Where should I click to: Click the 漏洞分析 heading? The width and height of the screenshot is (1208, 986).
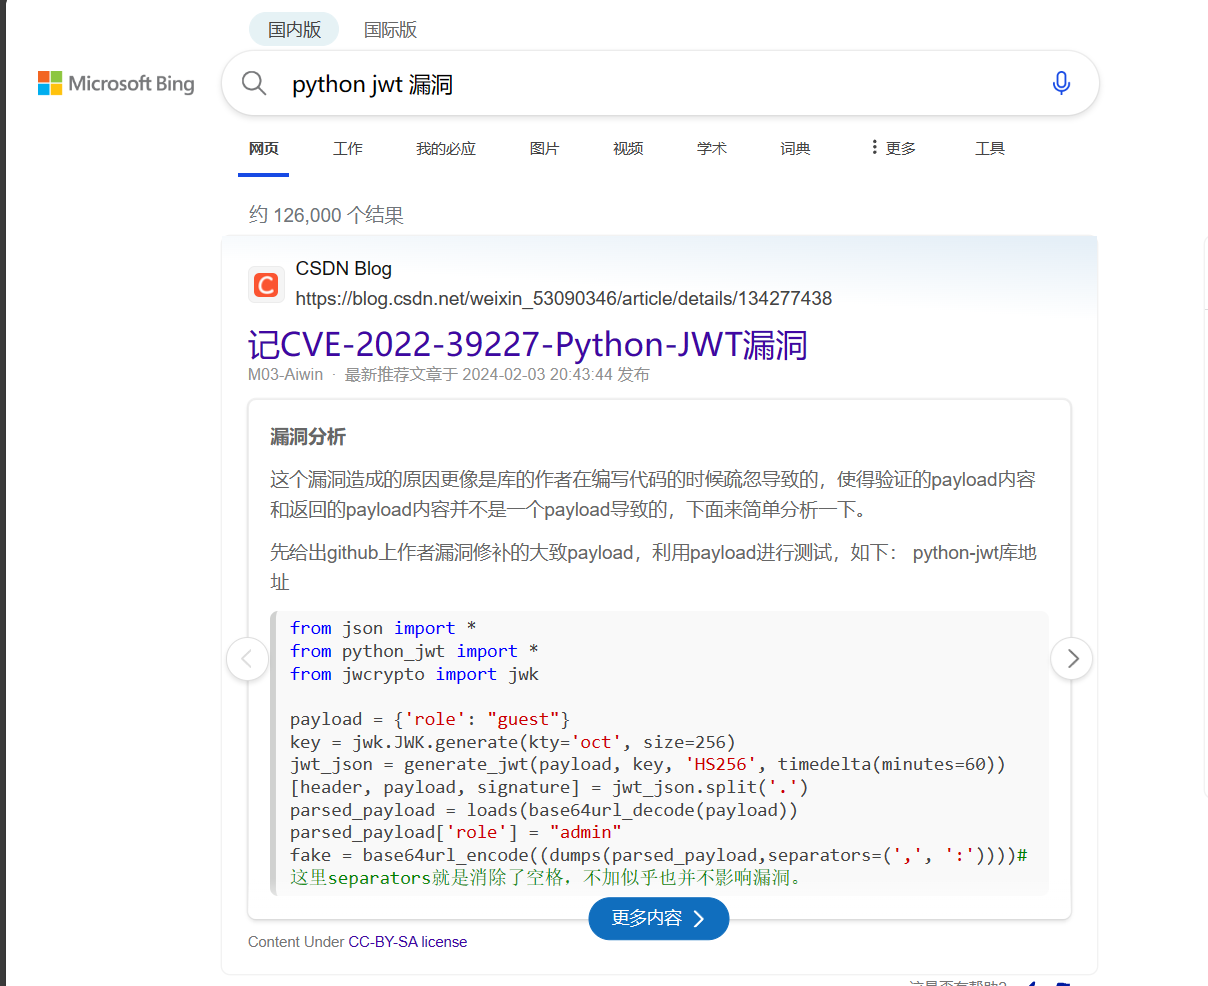308,436
